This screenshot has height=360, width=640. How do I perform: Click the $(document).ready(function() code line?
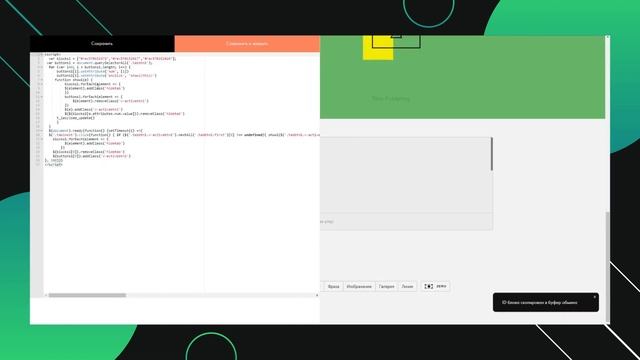pos(96,131)
